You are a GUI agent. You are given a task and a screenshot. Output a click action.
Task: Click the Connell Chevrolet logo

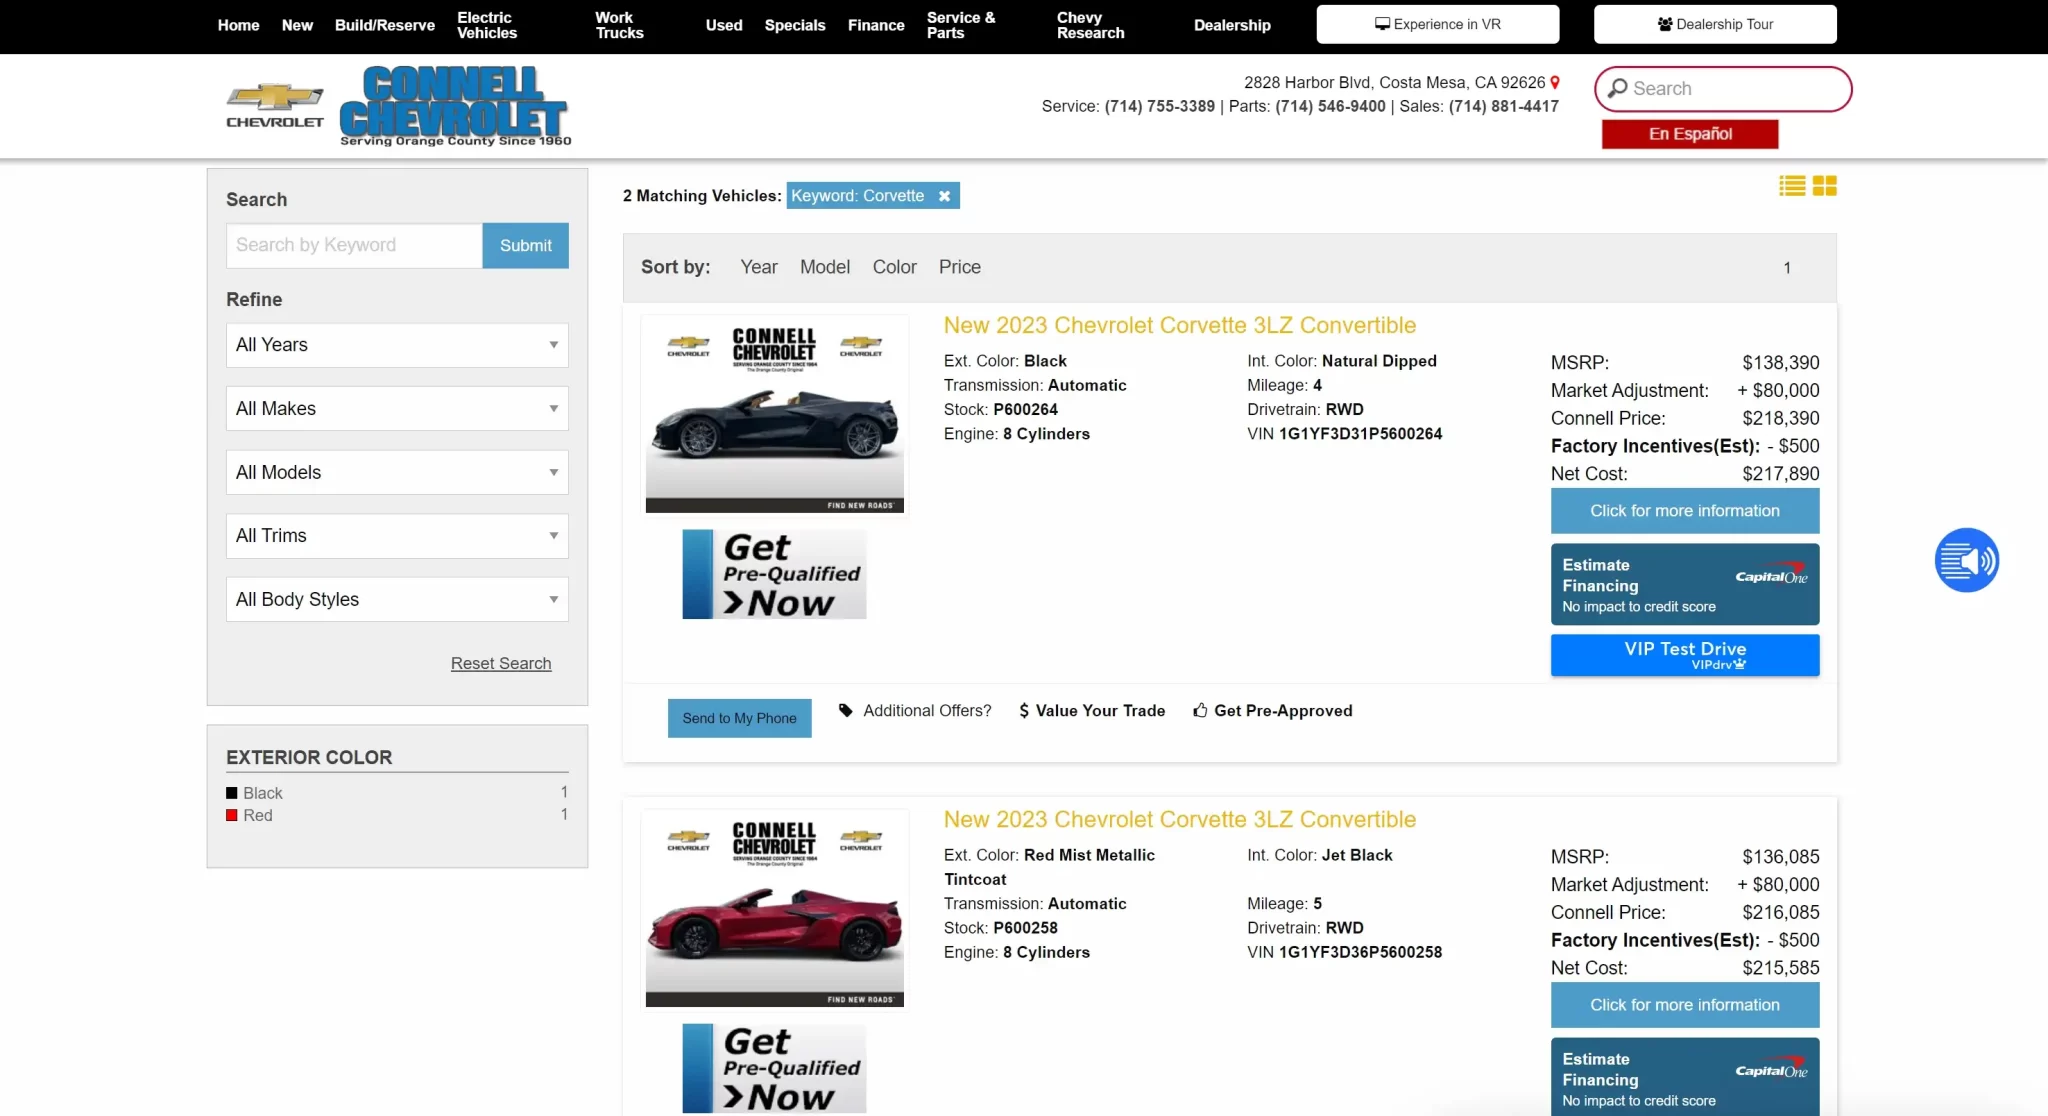pyautogui.click(x=455, y=106)
